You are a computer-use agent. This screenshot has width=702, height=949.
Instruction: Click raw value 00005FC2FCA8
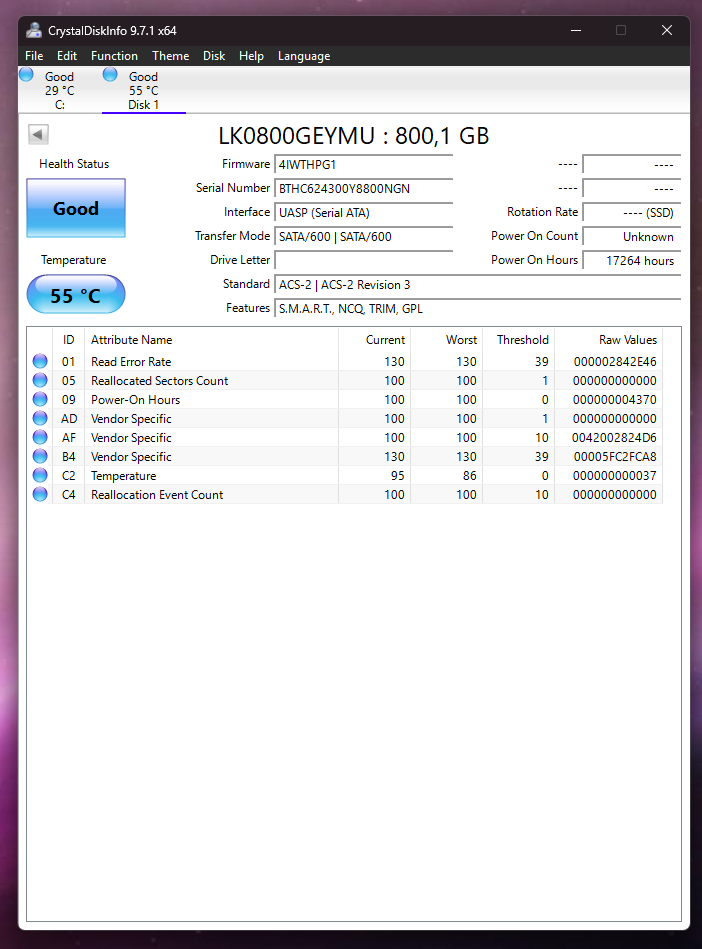(615, 456)
